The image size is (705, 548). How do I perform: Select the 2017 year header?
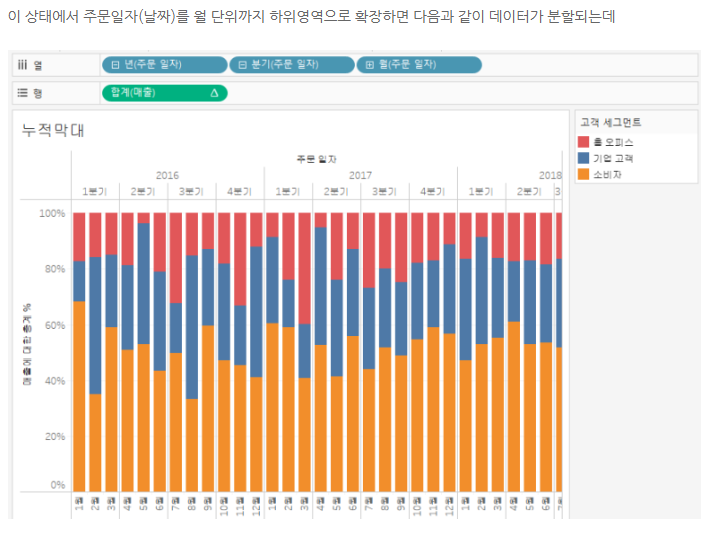point(361,175)
